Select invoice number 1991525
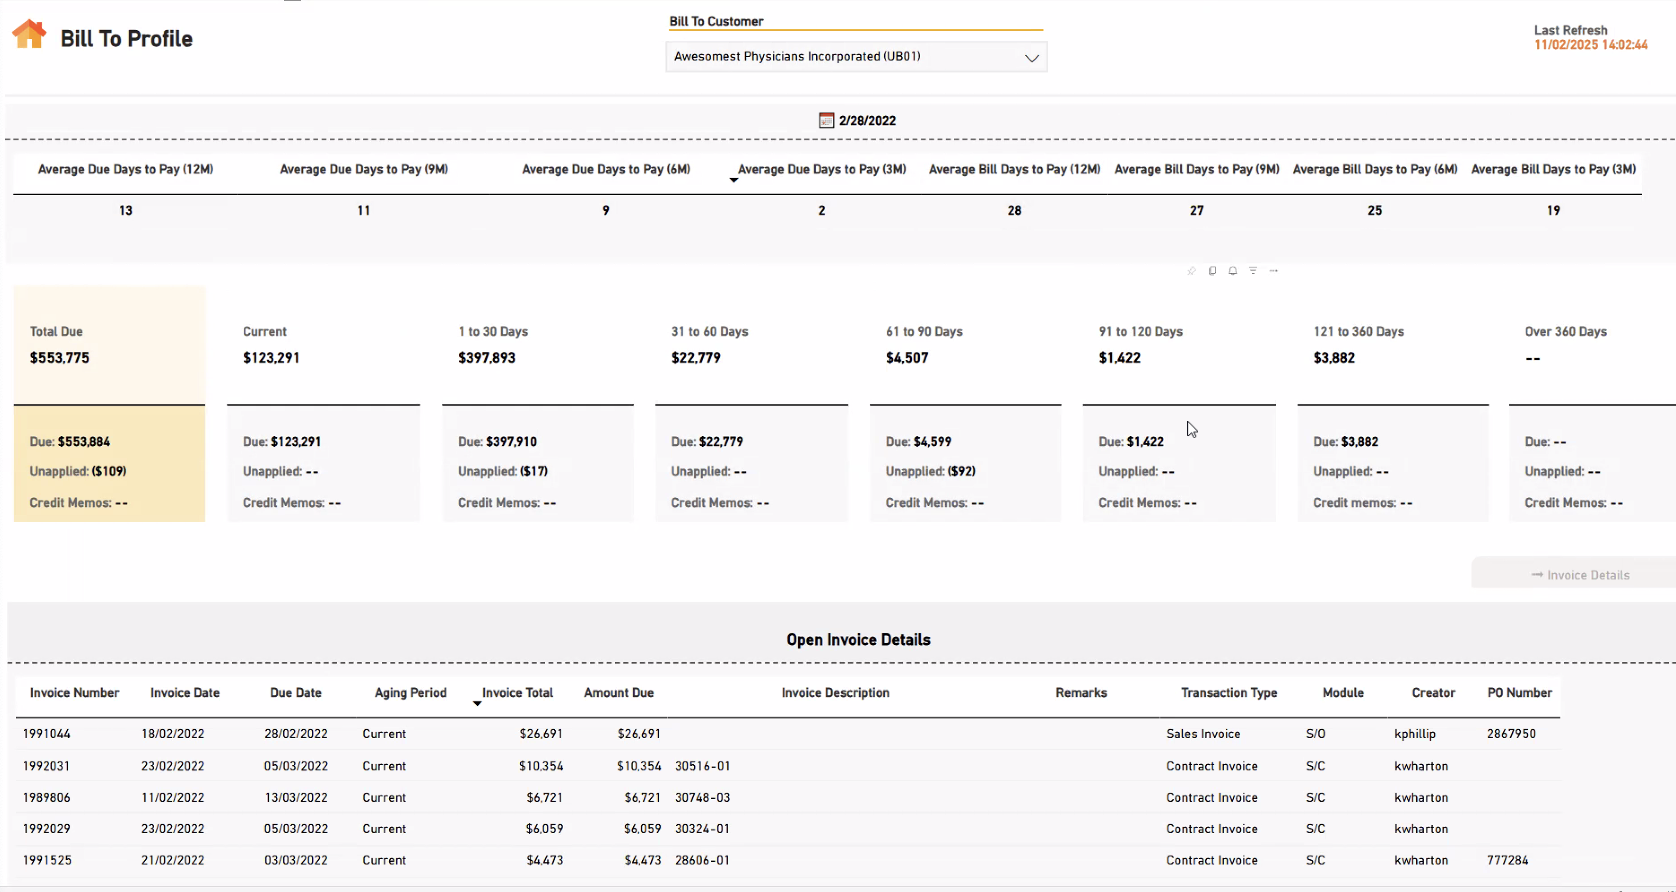 47,860
